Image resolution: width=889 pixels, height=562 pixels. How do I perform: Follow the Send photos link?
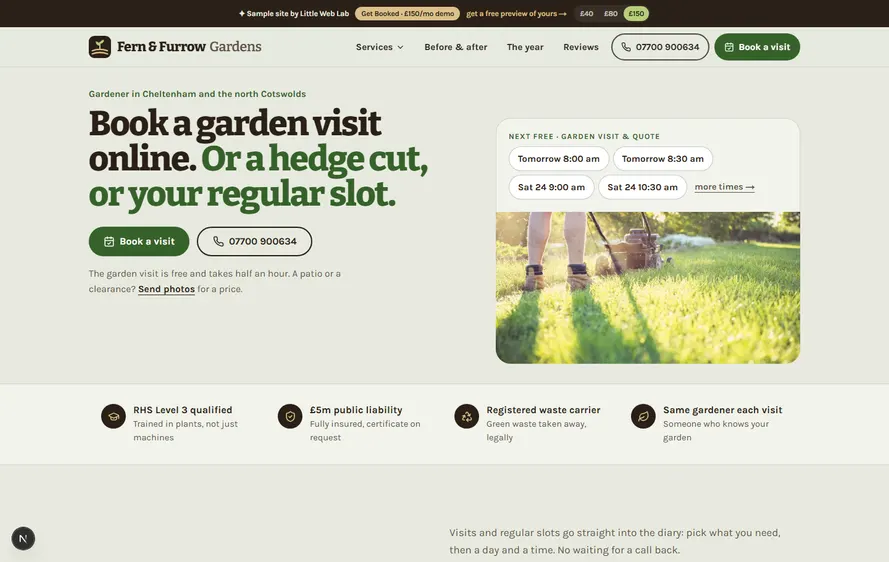166,289
